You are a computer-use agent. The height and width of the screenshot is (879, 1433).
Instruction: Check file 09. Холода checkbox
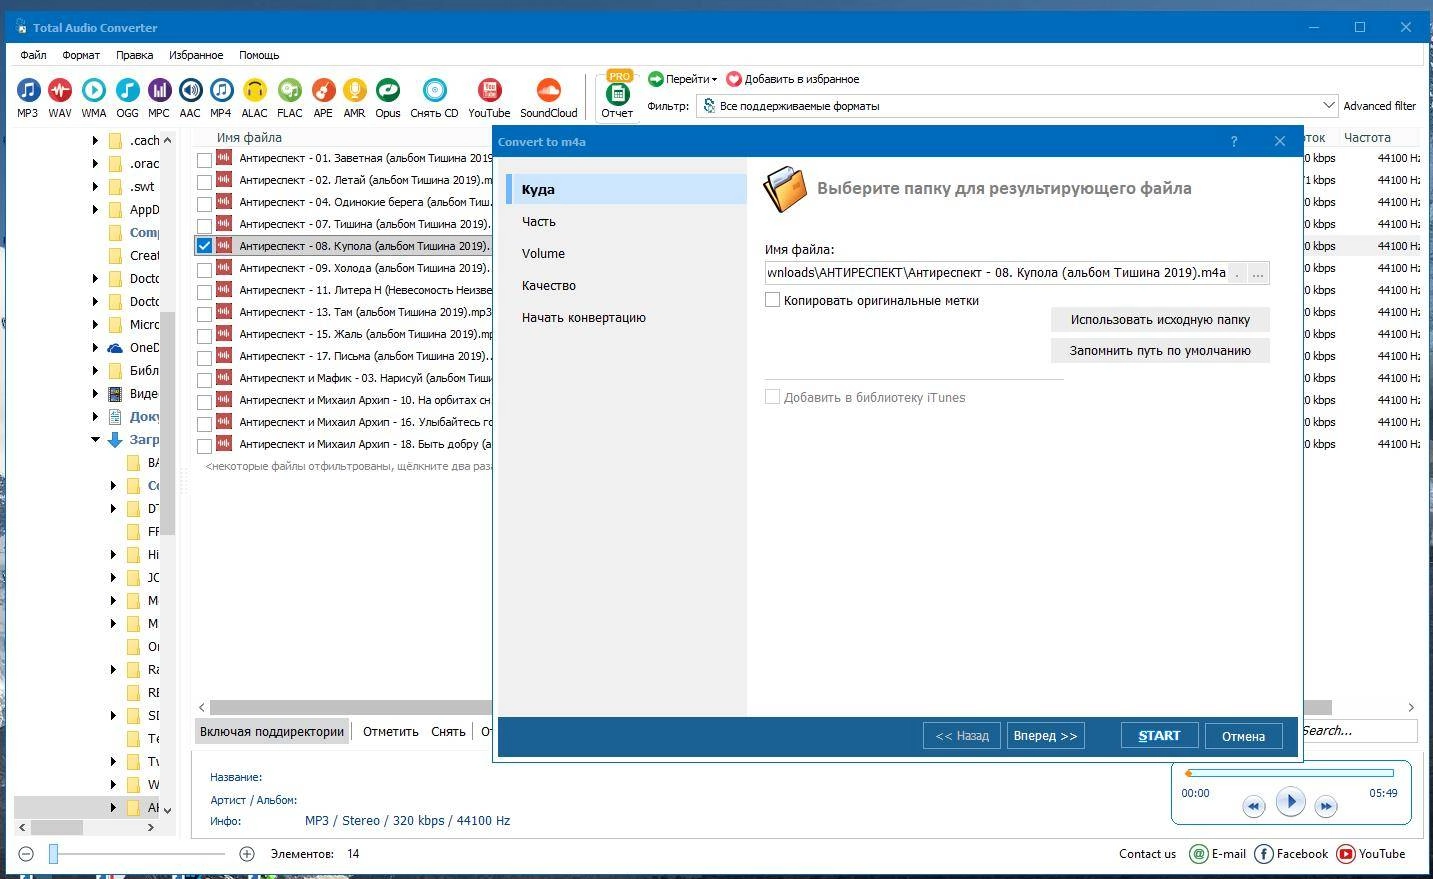[x=204, y=270]
